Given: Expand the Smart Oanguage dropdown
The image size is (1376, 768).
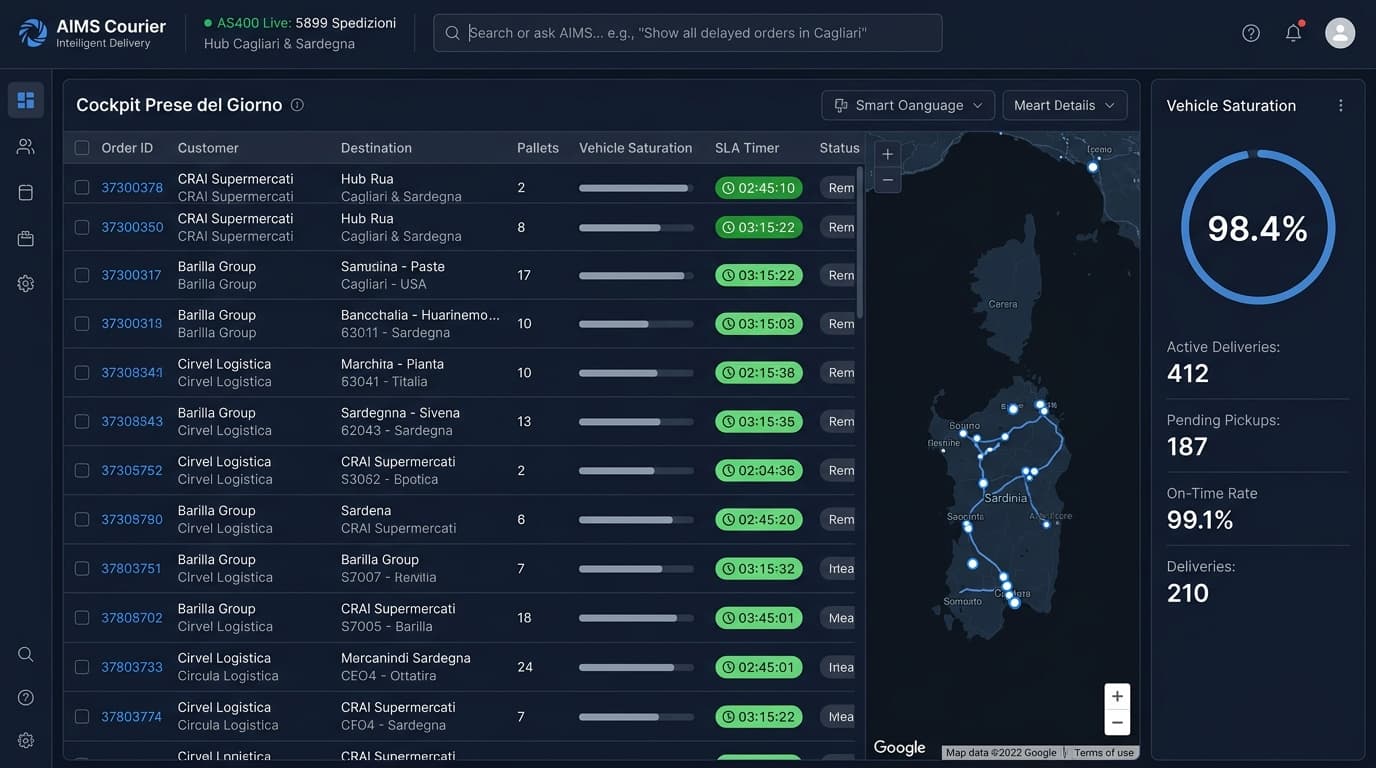Looking at the screenshot, I should point(908,105).
